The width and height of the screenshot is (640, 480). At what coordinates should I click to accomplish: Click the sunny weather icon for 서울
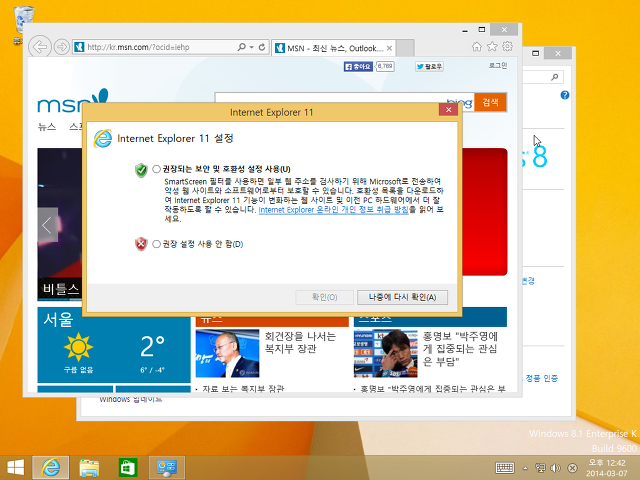(78, 347)
